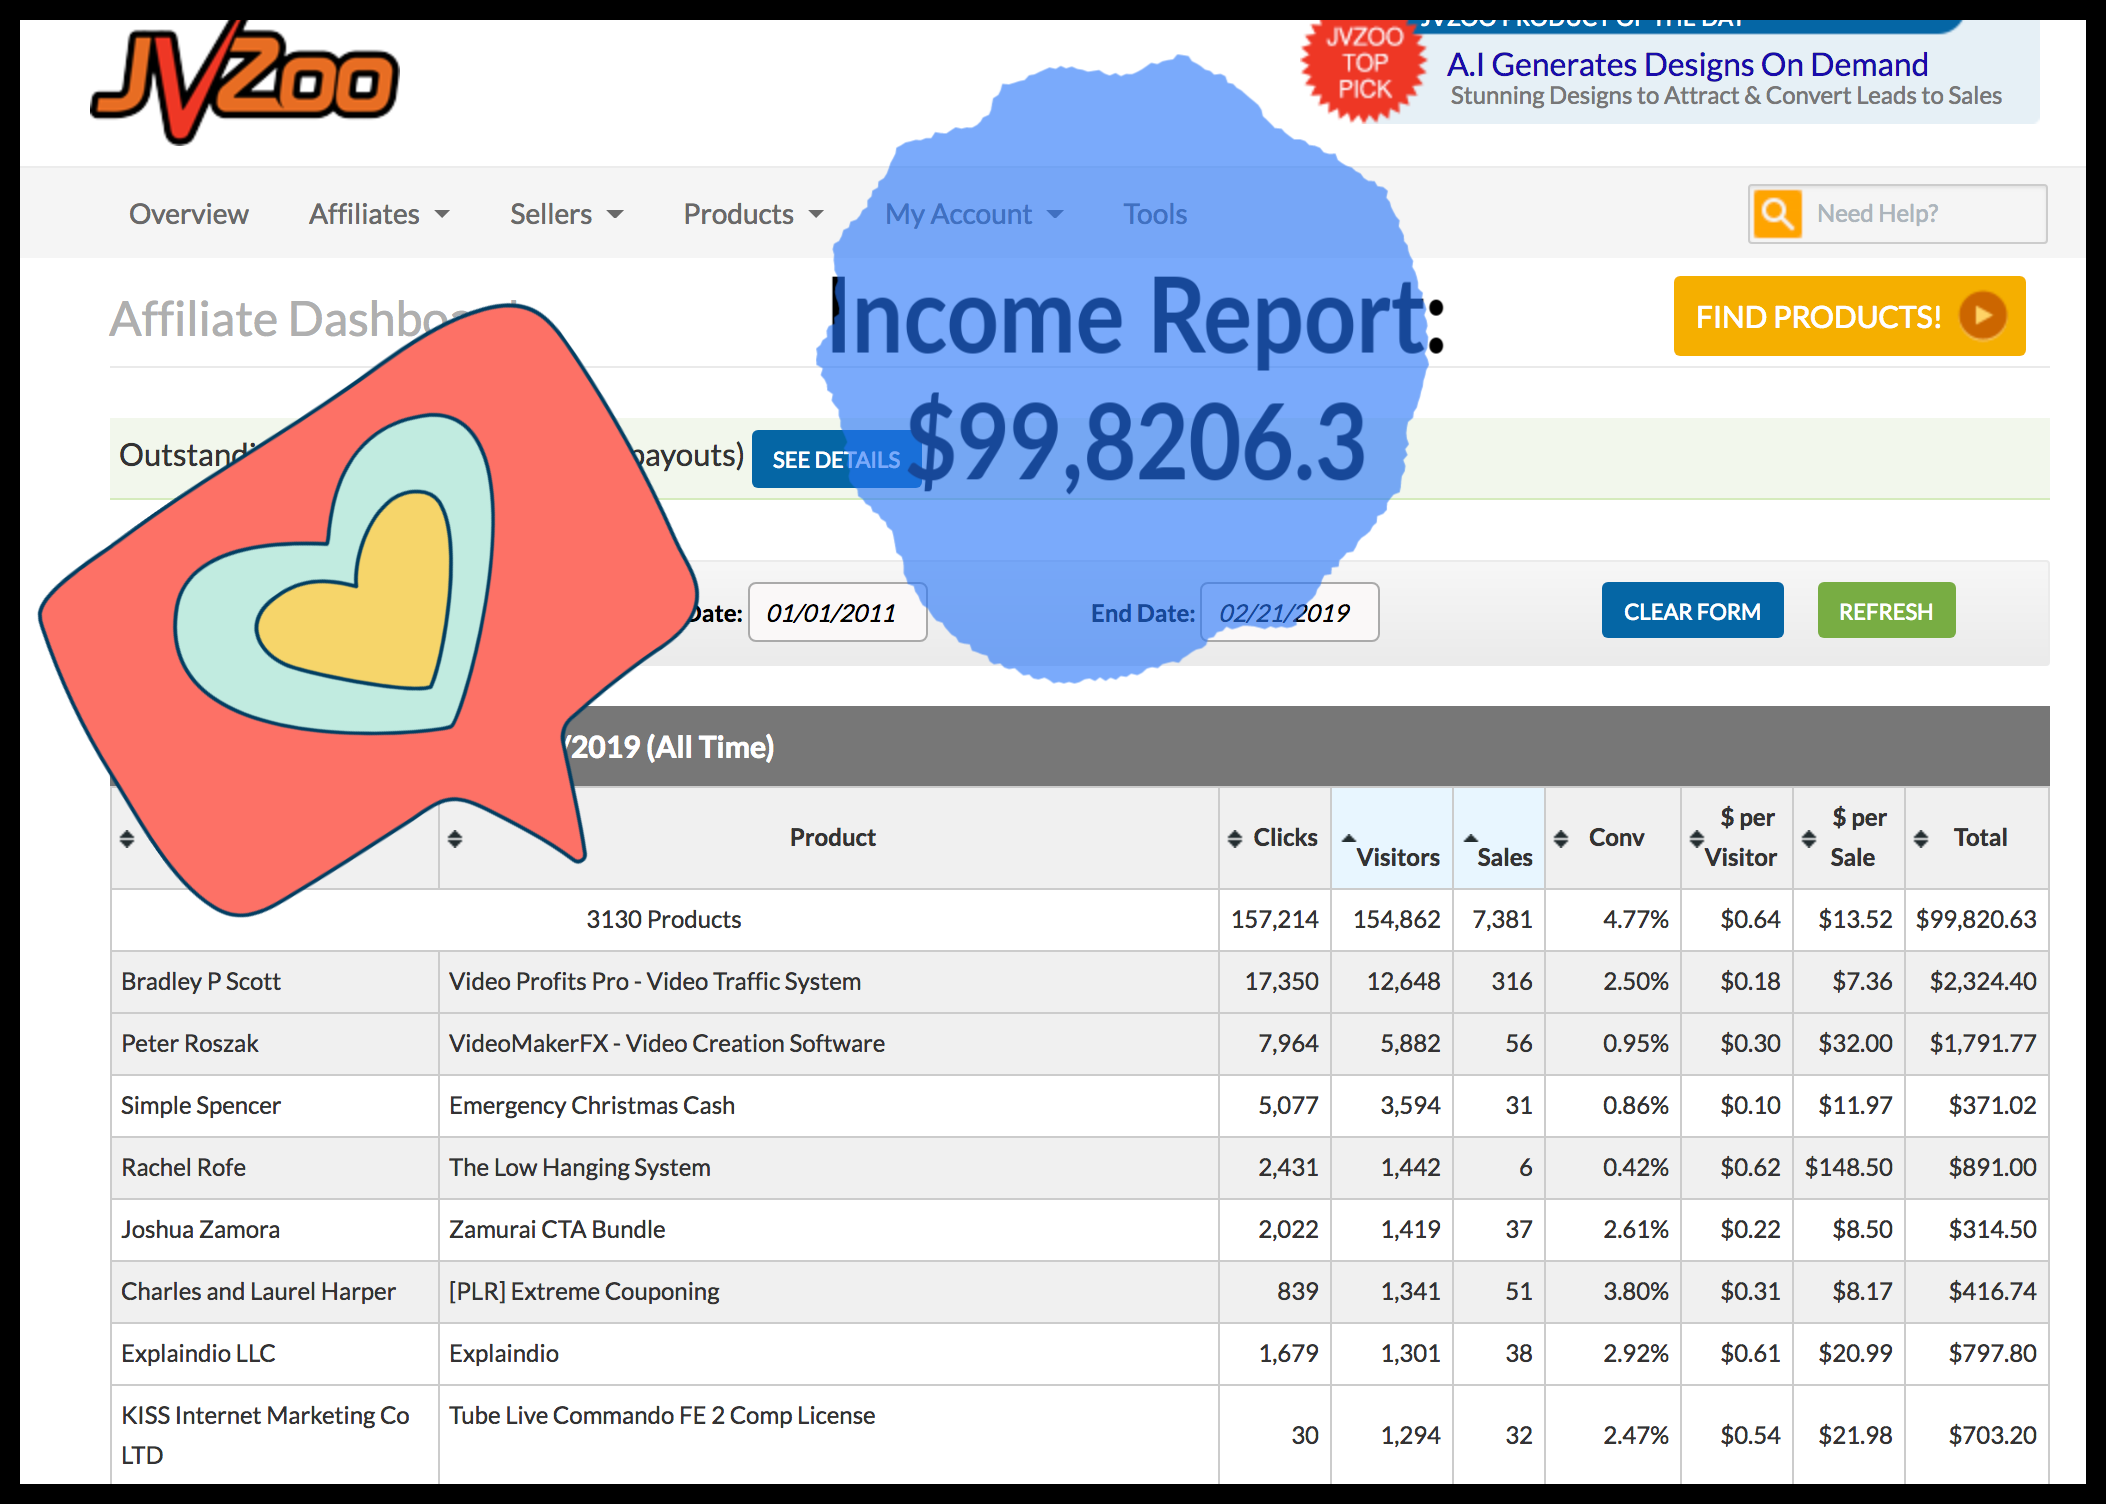The height and width of the screenshot is (1504, 2106).
Task: Click the REFRESH button
Action: pyautogui.click(x=1886, y=610)
